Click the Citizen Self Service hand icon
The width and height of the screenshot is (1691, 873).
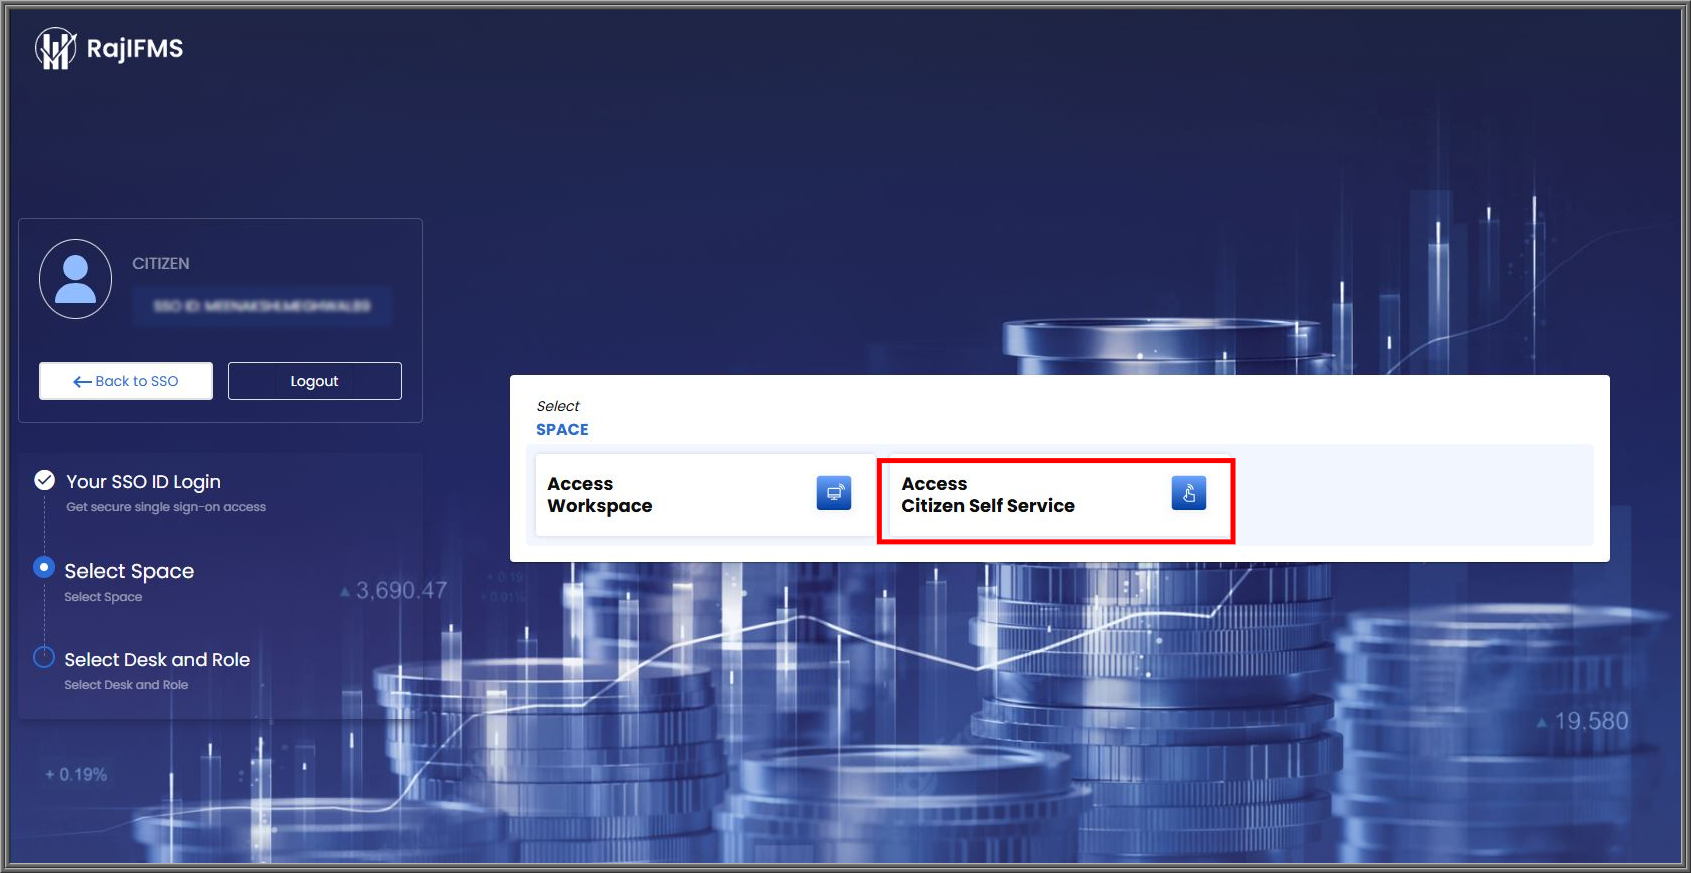tap(1189, 493)
